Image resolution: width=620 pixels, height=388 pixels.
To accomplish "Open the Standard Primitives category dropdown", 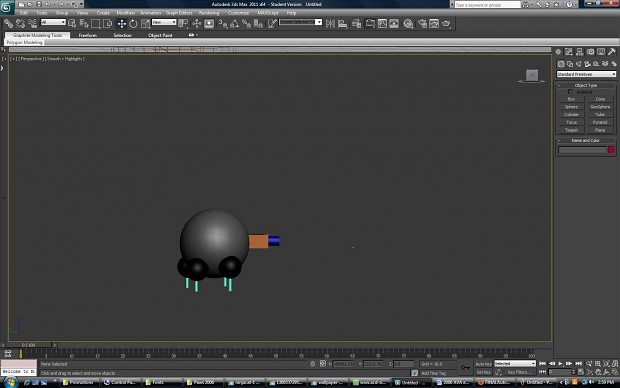I will click(586, 74).
